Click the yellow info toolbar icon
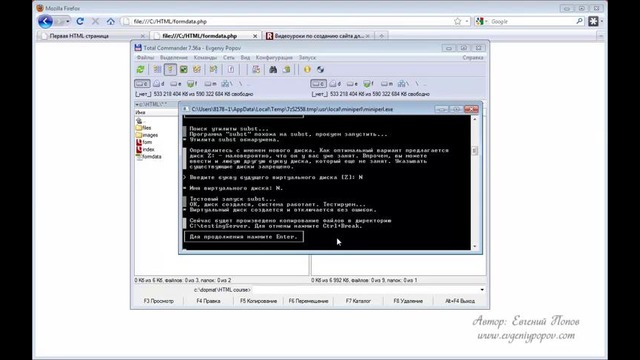 coord(307,69)
